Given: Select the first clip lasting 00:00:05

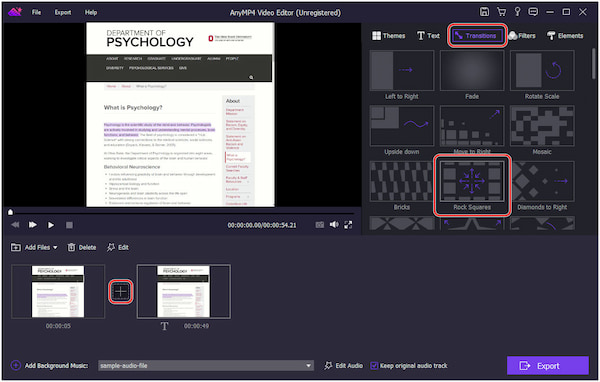Looking at the screenshot, I should (x=58, y=291).
